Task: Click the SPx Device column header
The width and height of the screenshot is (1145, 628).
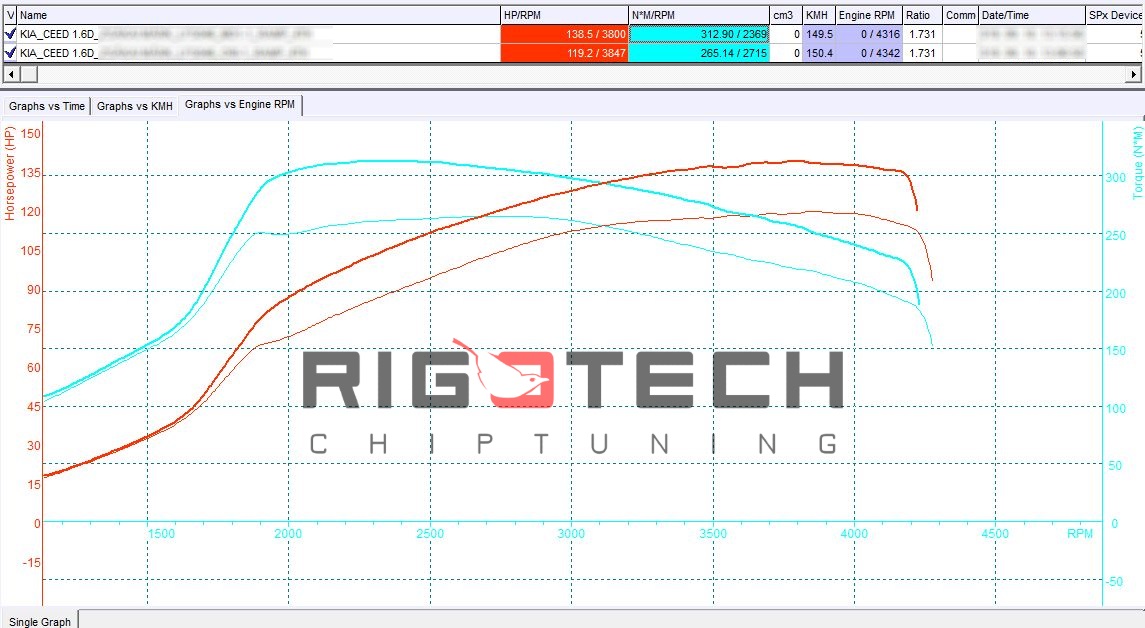Action: 1115,15
